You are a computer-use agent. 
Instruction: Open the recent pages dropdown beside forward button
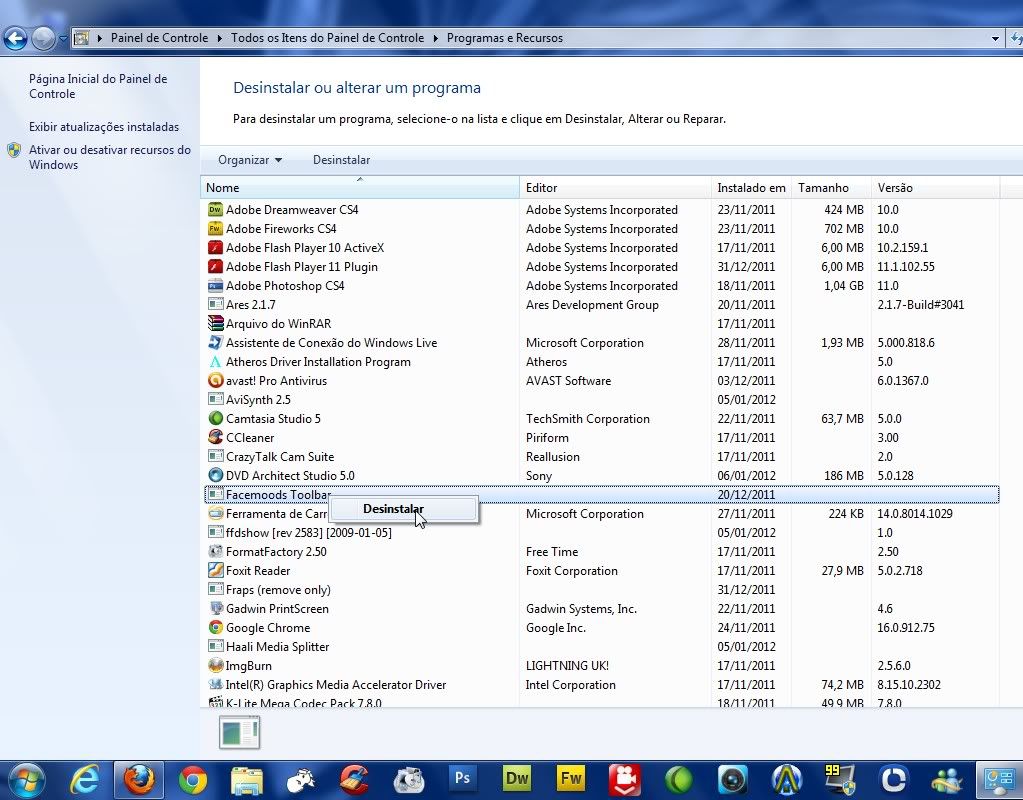(63, 39)
